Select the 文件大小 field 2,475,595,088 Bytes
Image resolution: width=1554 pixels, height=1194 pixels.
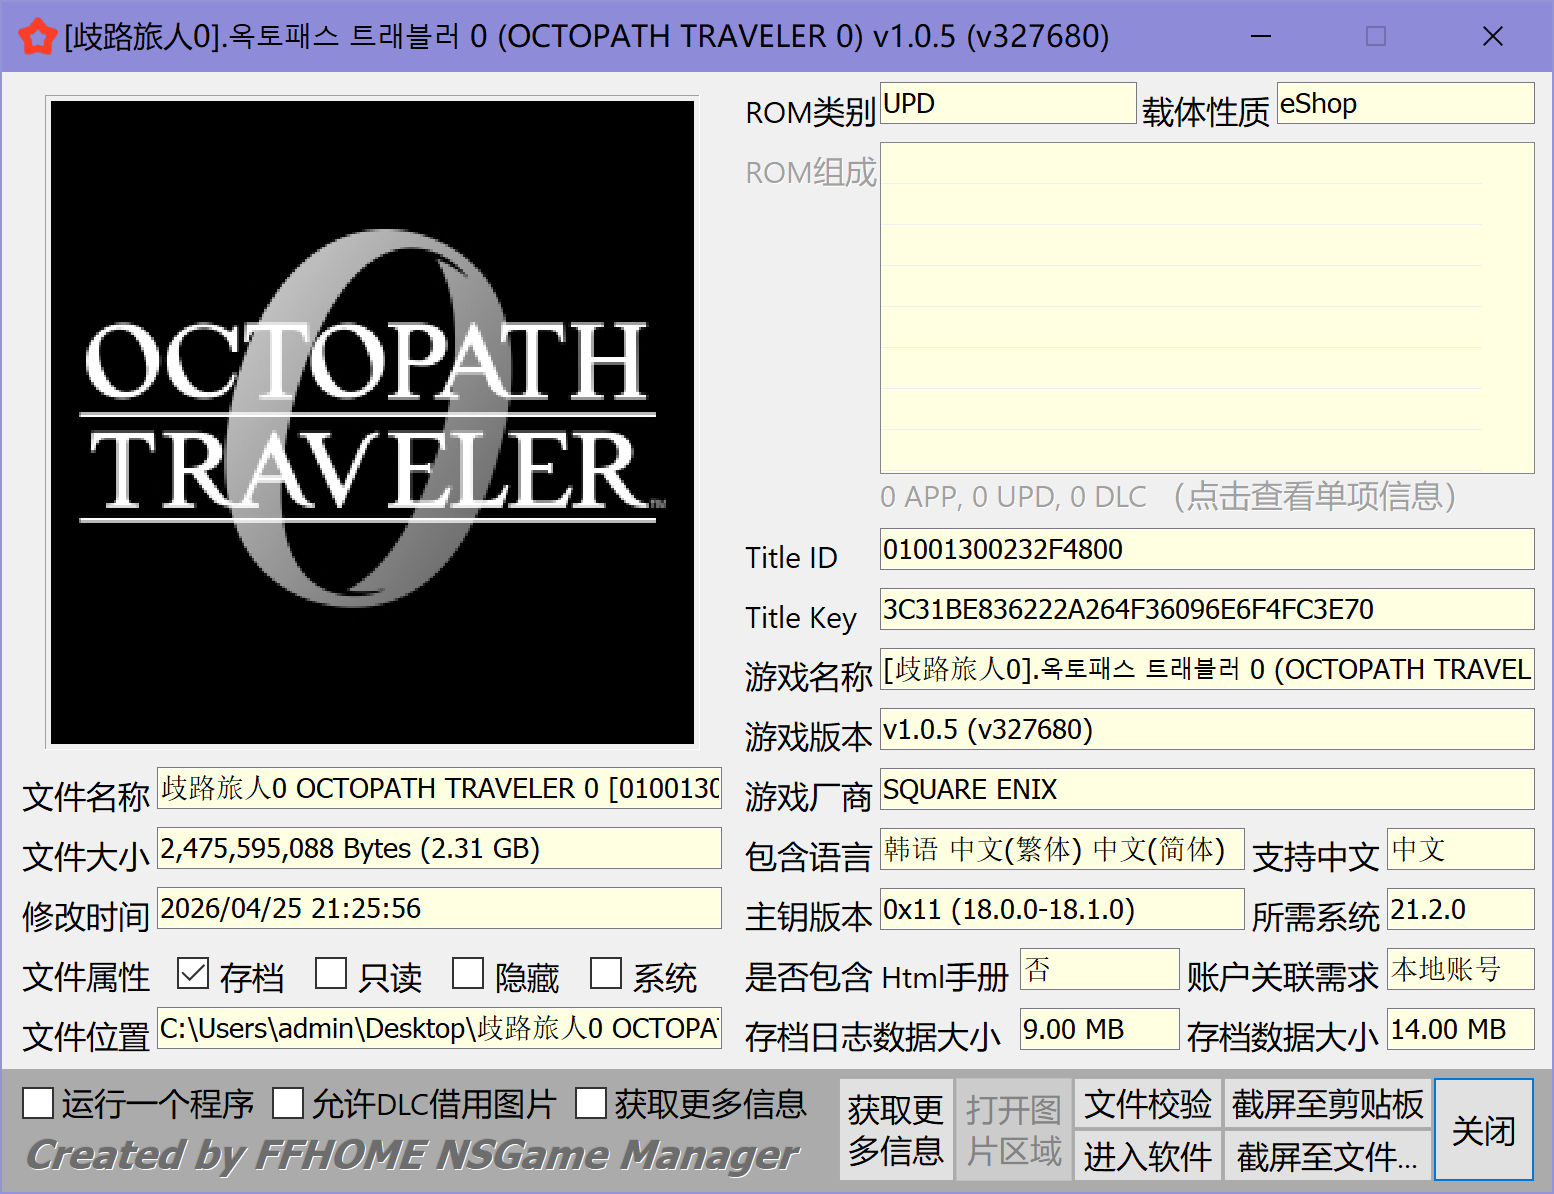[x=439, y=848]
